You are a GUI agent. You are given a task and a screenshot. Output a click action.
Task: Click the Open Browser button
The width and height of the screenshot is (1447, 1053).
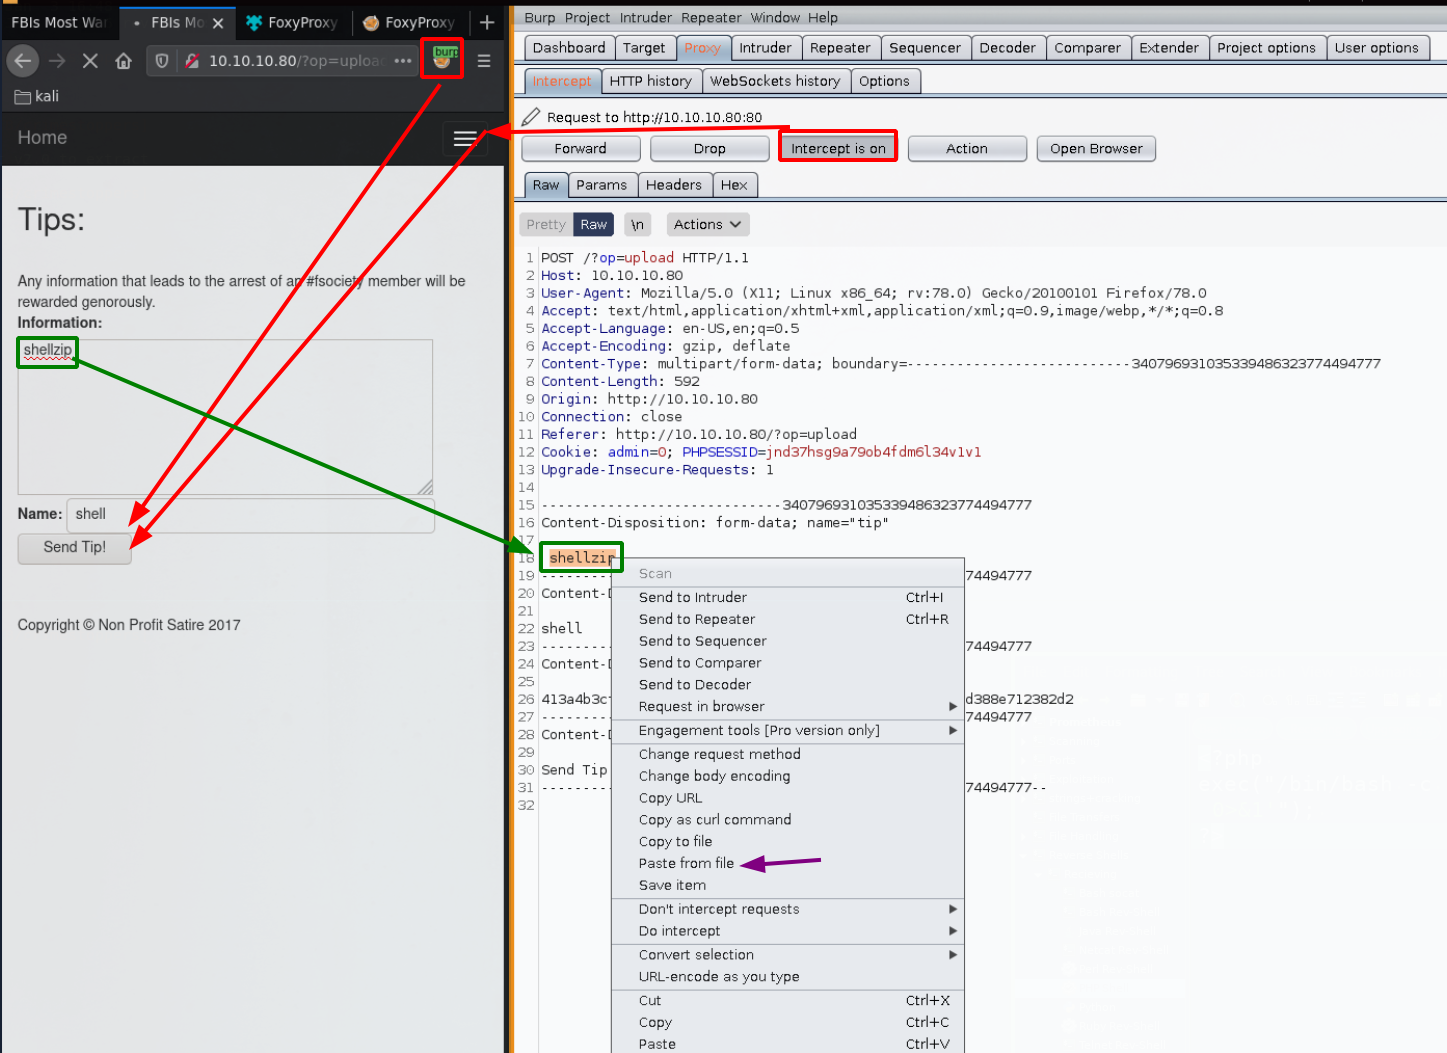pos(1096,148)
